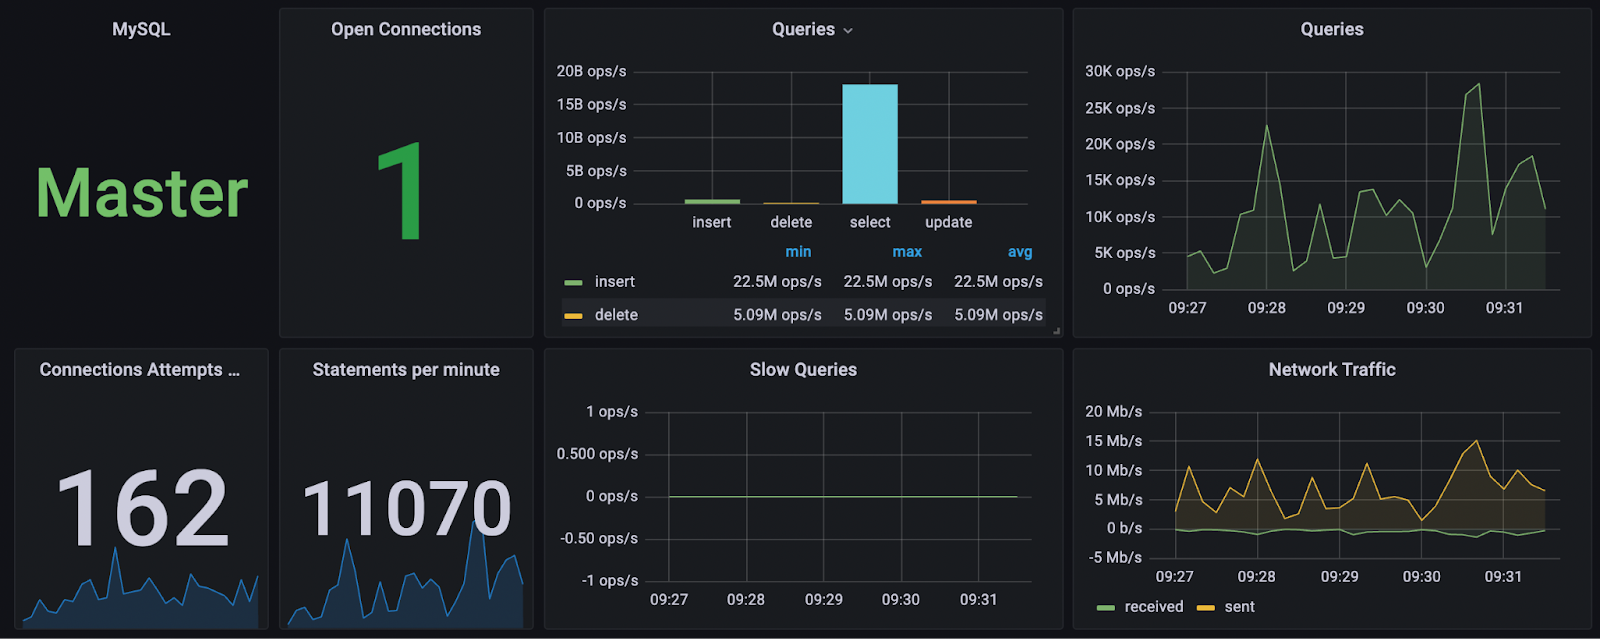The height and width of the screenshot is (639, 1600).
Task: Click the yellow delete legend color swatch
Action: 573,316
